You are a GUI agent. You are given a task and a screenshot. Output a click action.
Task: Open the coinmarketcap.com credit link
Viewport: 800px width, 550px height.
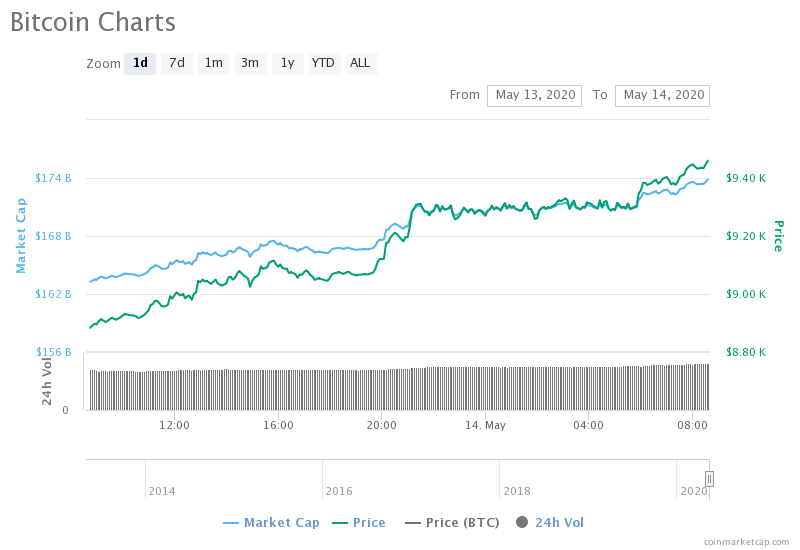pos(746,542)
